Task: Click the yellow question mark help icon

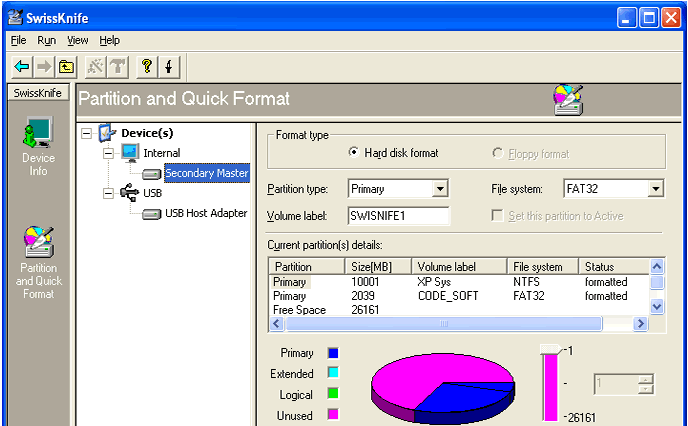Action: (x=147, y=67)
